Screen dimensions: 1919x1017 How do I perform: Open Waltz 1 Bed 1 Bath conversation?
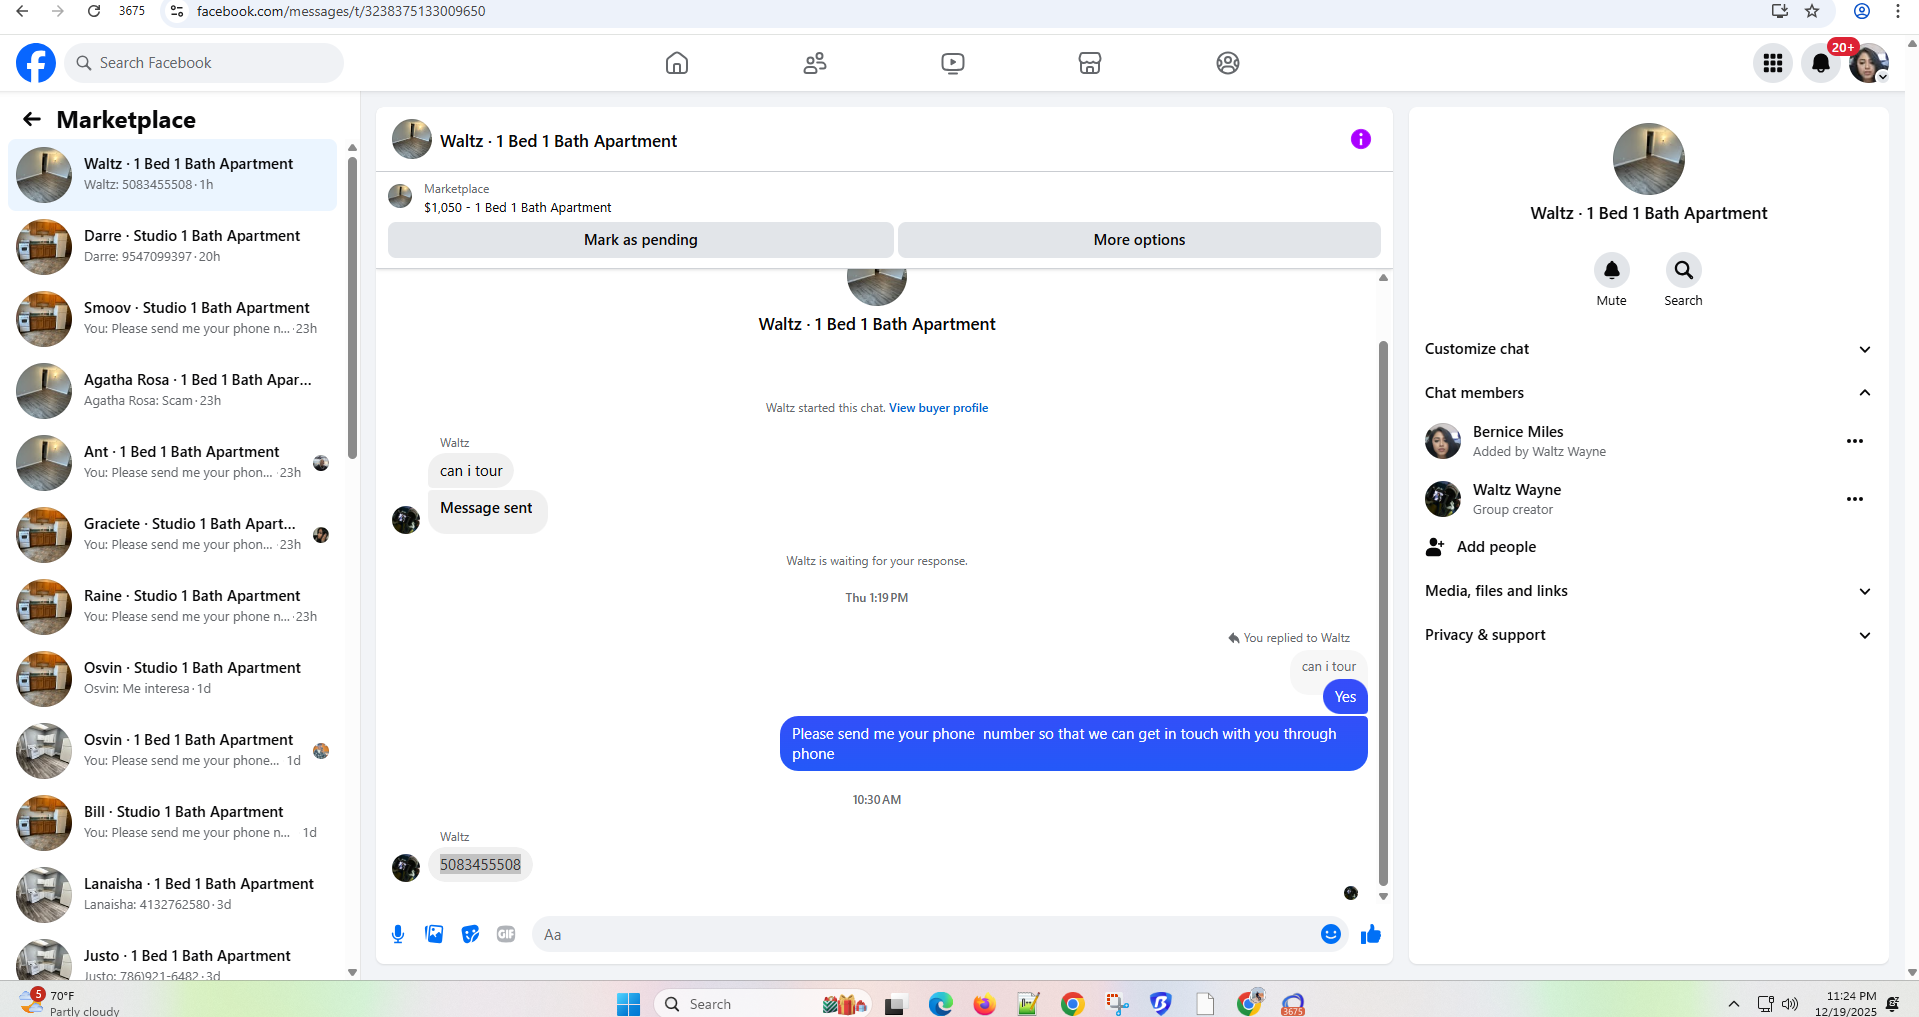pyautogui.click(x=173, y=175)
